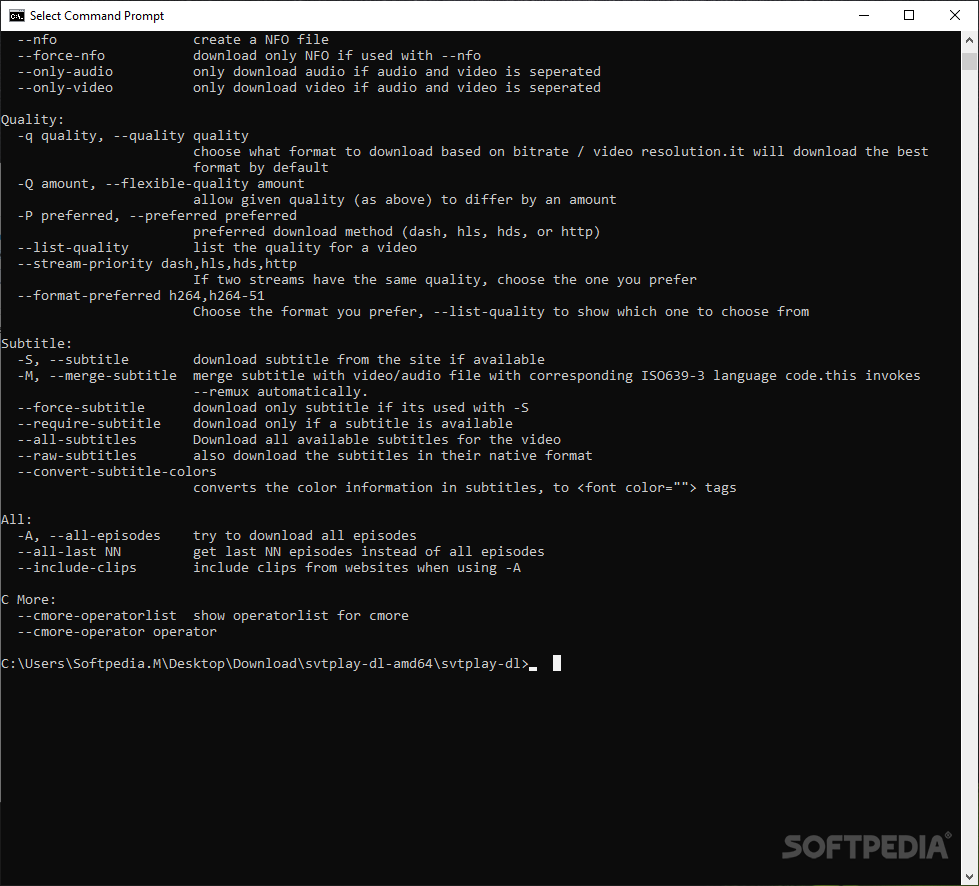Screen dimensions: 979x886
Task: Click the '--format-preferred h264,h264-51' line
Action: pos(141,296)
